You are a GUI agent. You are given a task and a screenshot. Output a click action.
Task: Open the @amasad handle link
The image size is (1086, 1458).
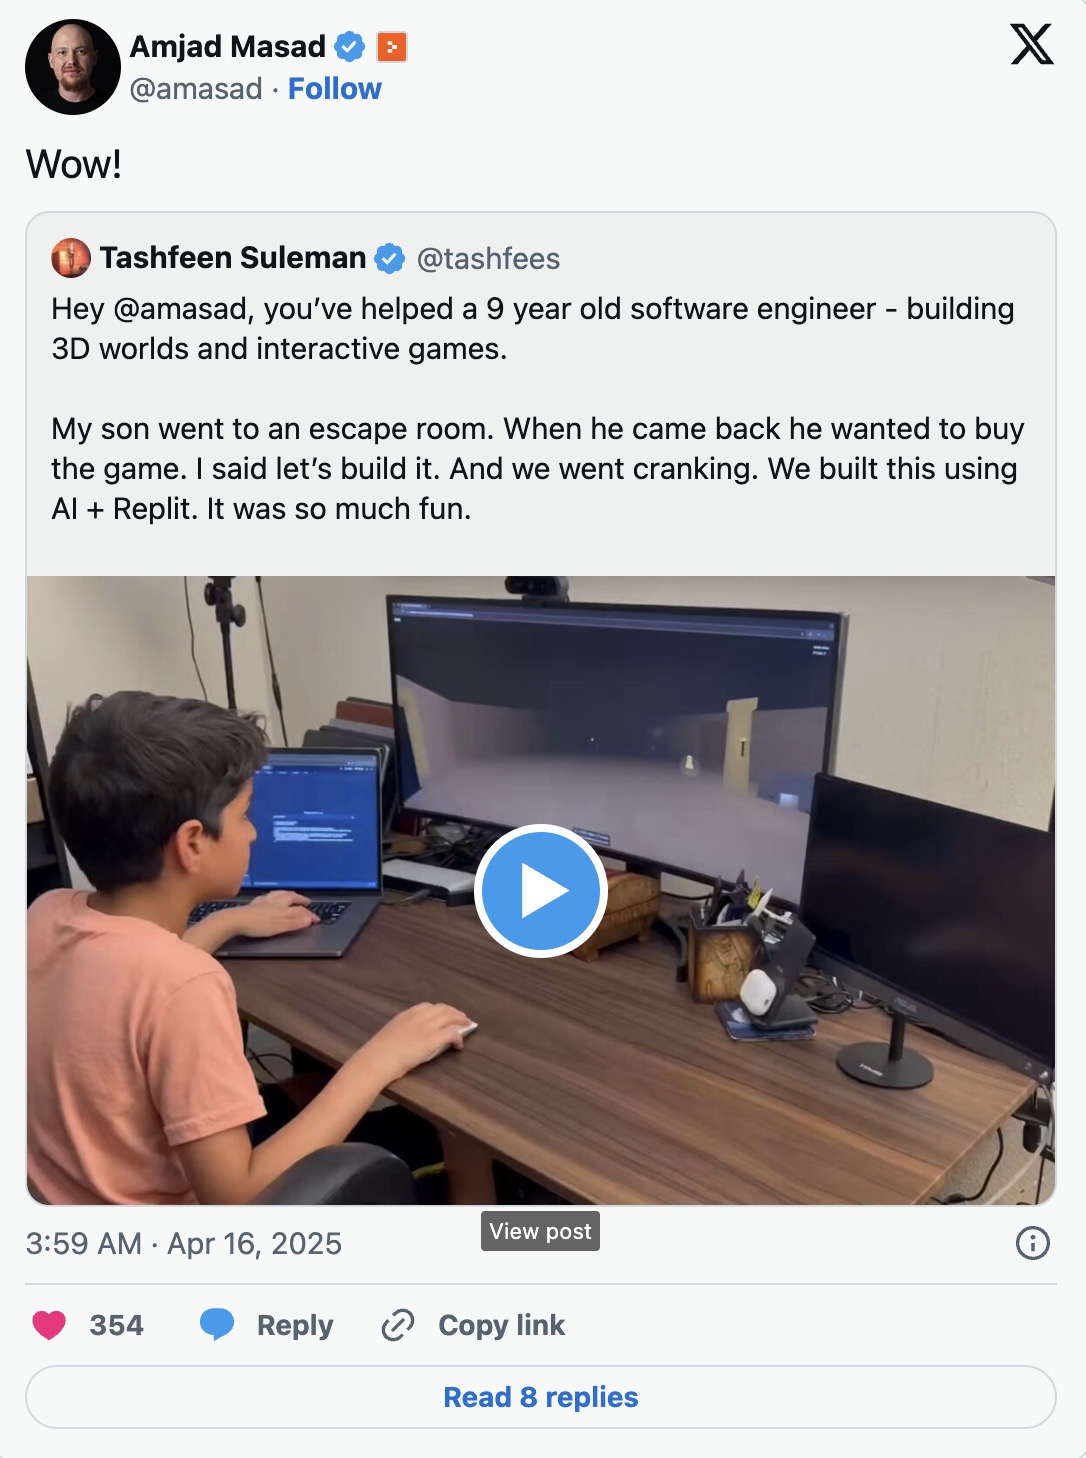click(x=196, y=89)
